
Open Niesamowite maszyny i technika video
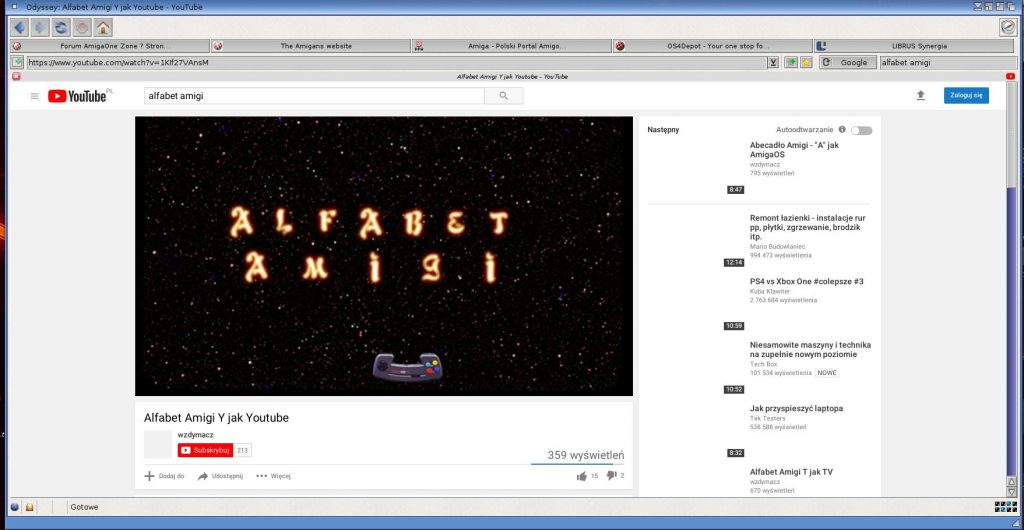point(810,349)
